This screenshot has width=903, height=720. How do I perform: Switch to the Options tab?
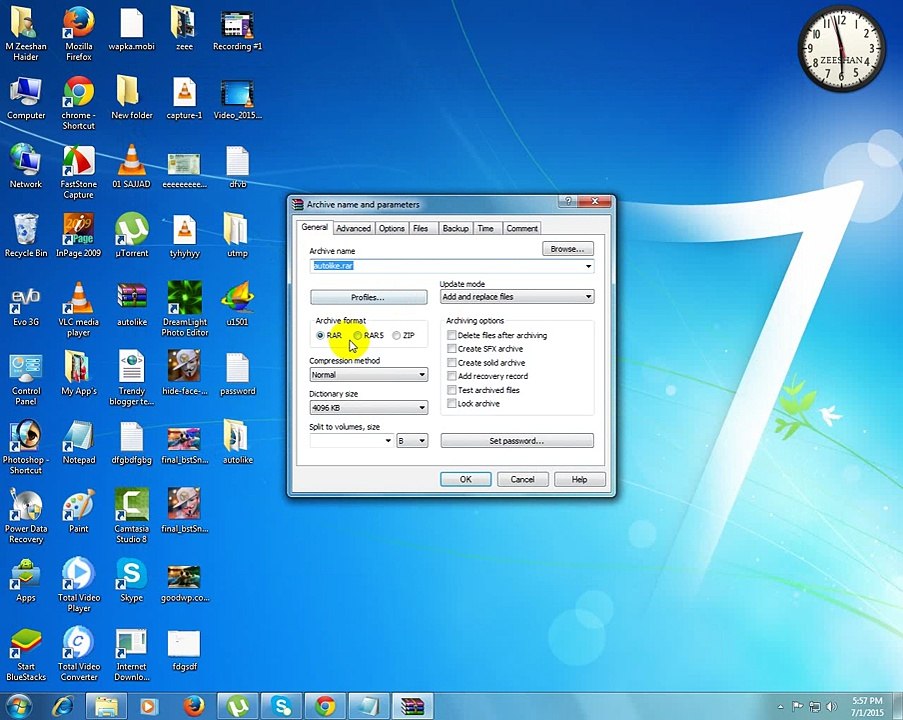[392, 229]
